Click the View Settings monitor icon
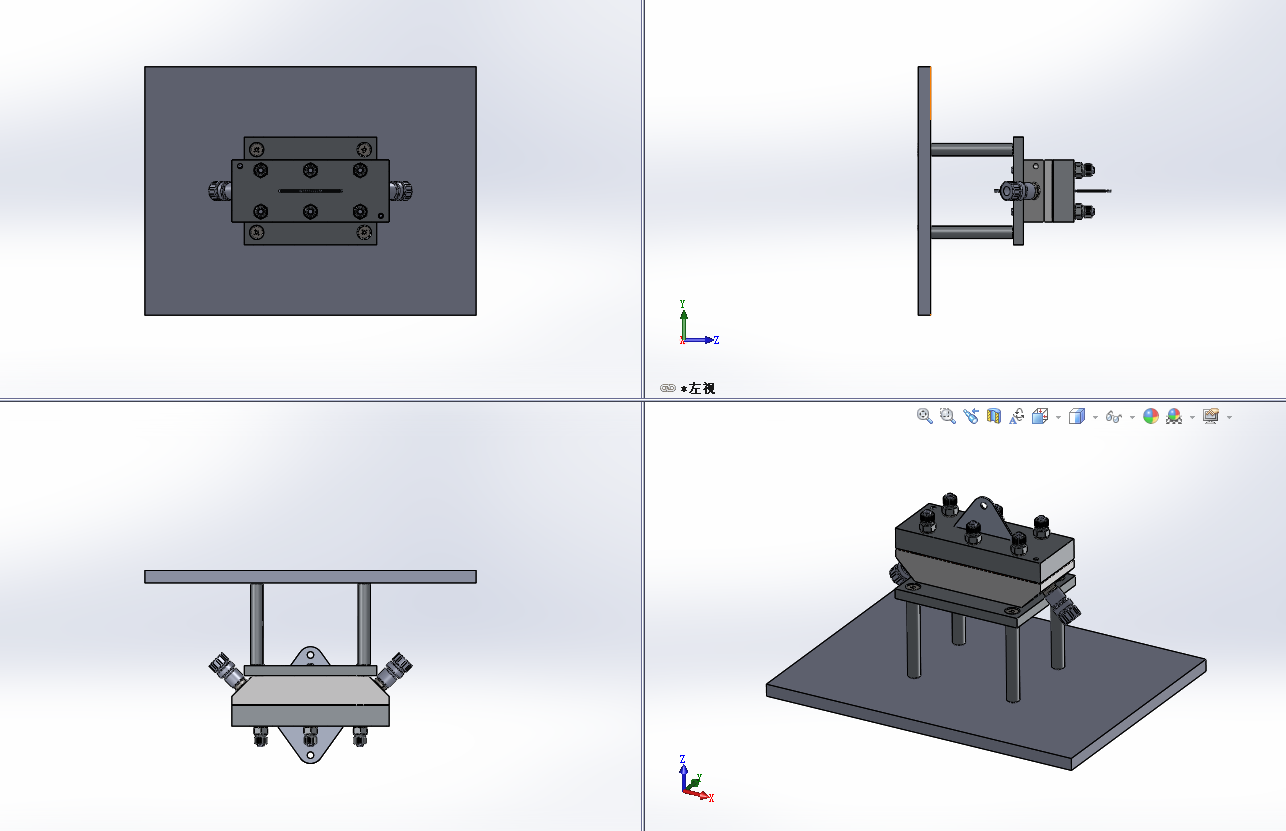Image resolution: width=1286 pixels, height=831 pixels. pos(1211,416)
